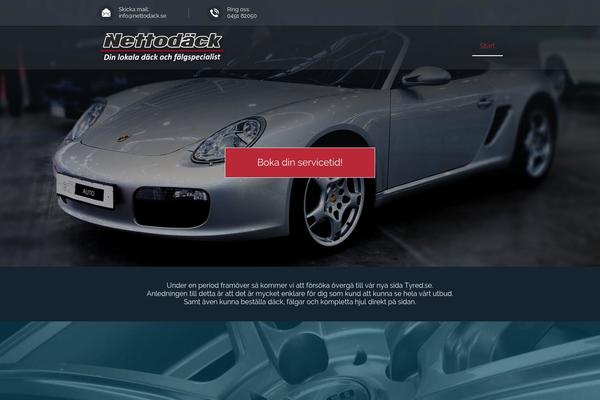Click the envelope mail icon
The width and height of the screenshot is (600, 400).
click(x=106, y=13)
